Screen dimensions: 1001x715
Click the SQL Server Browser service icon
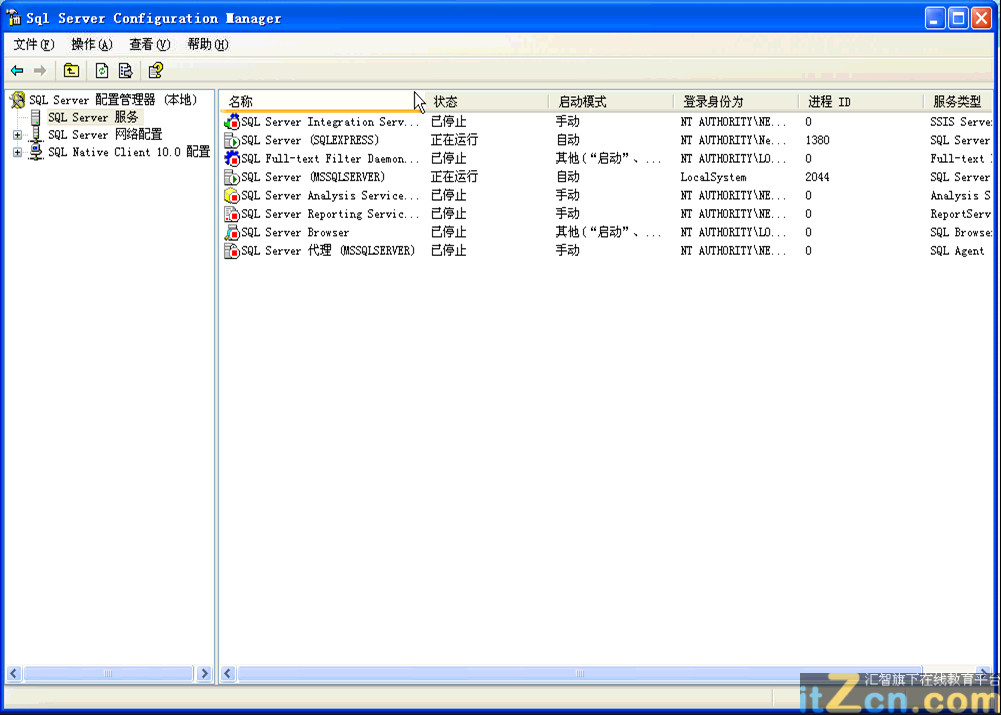click(232, 232)
